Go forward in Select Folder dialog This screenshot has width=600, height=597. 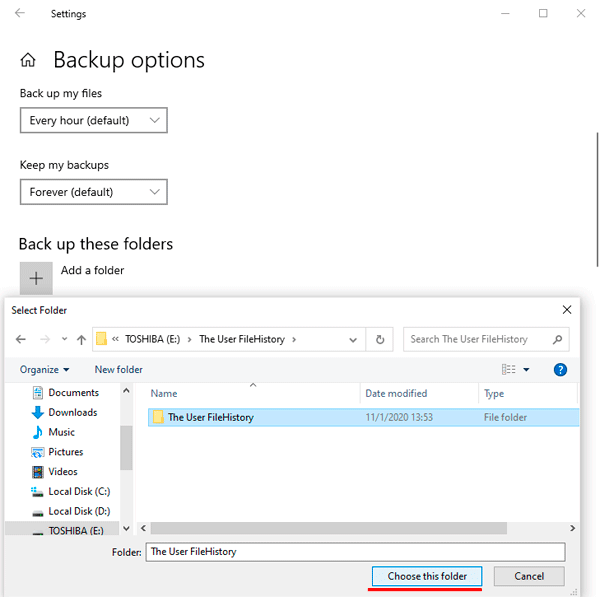(x=45, y=339)
